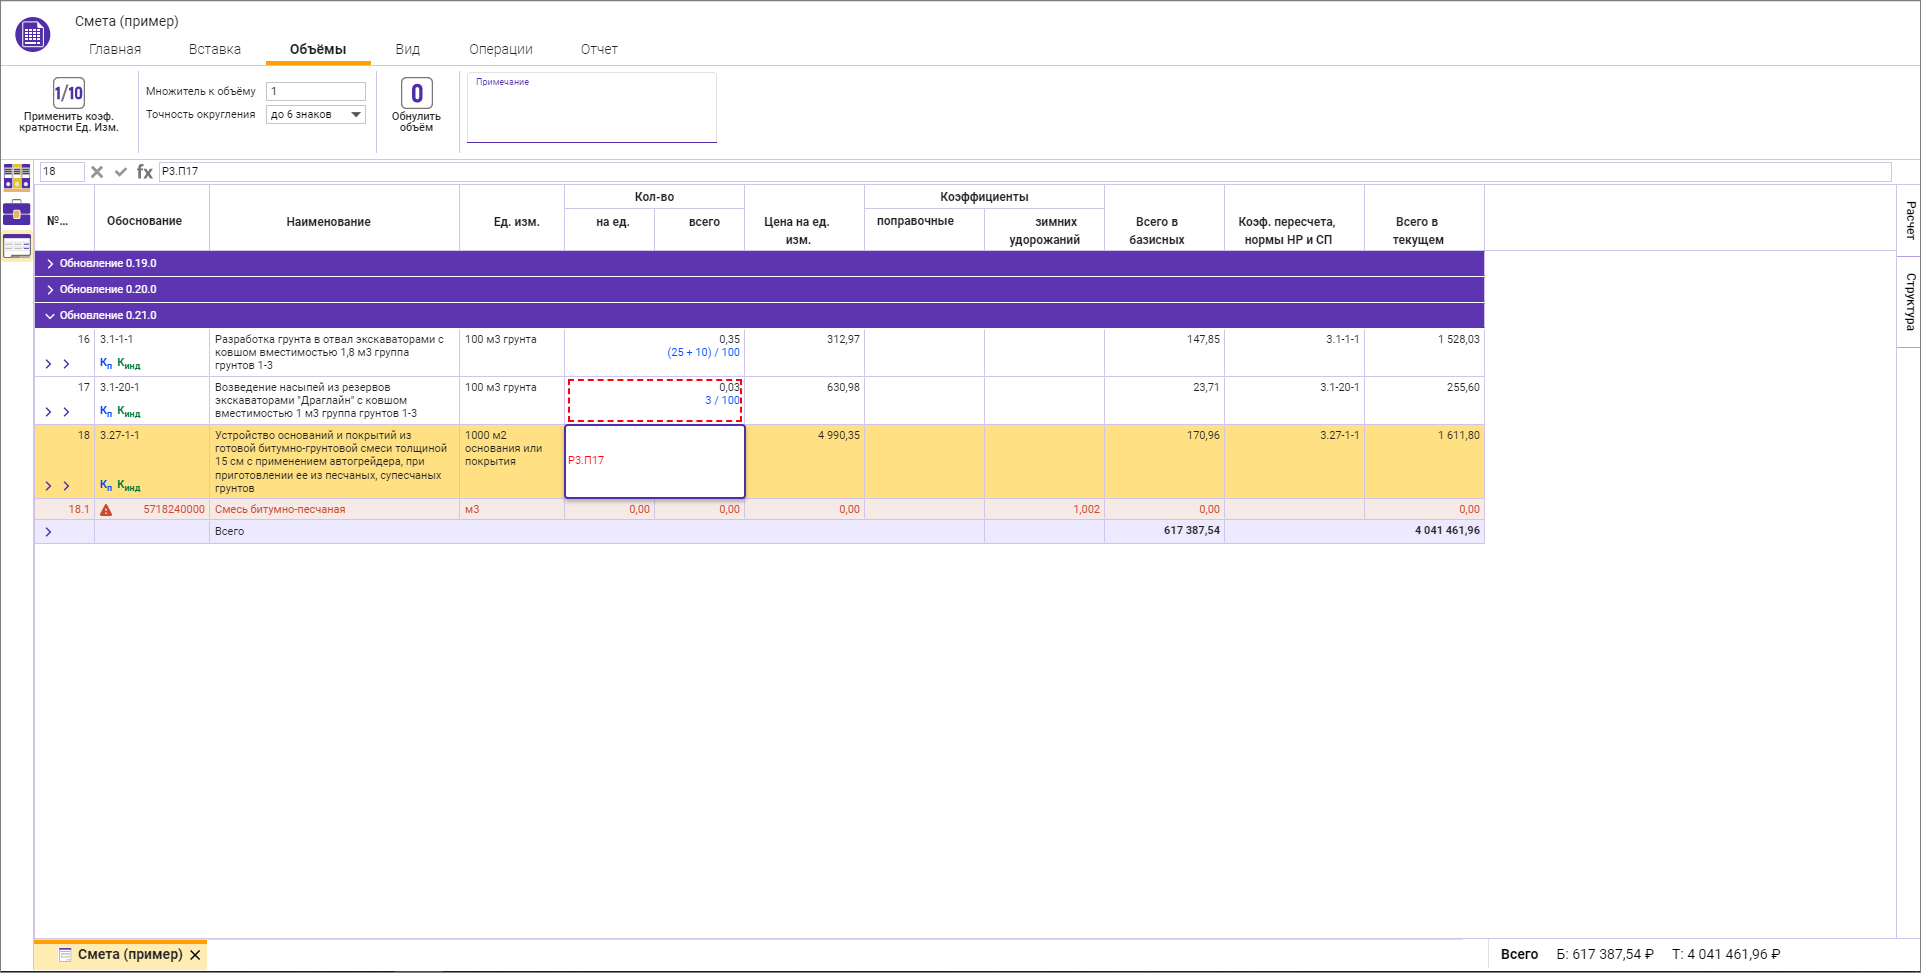Click the purple application logo icon
The height and width of the screenshot is (973, 1921).
point(32,35)
